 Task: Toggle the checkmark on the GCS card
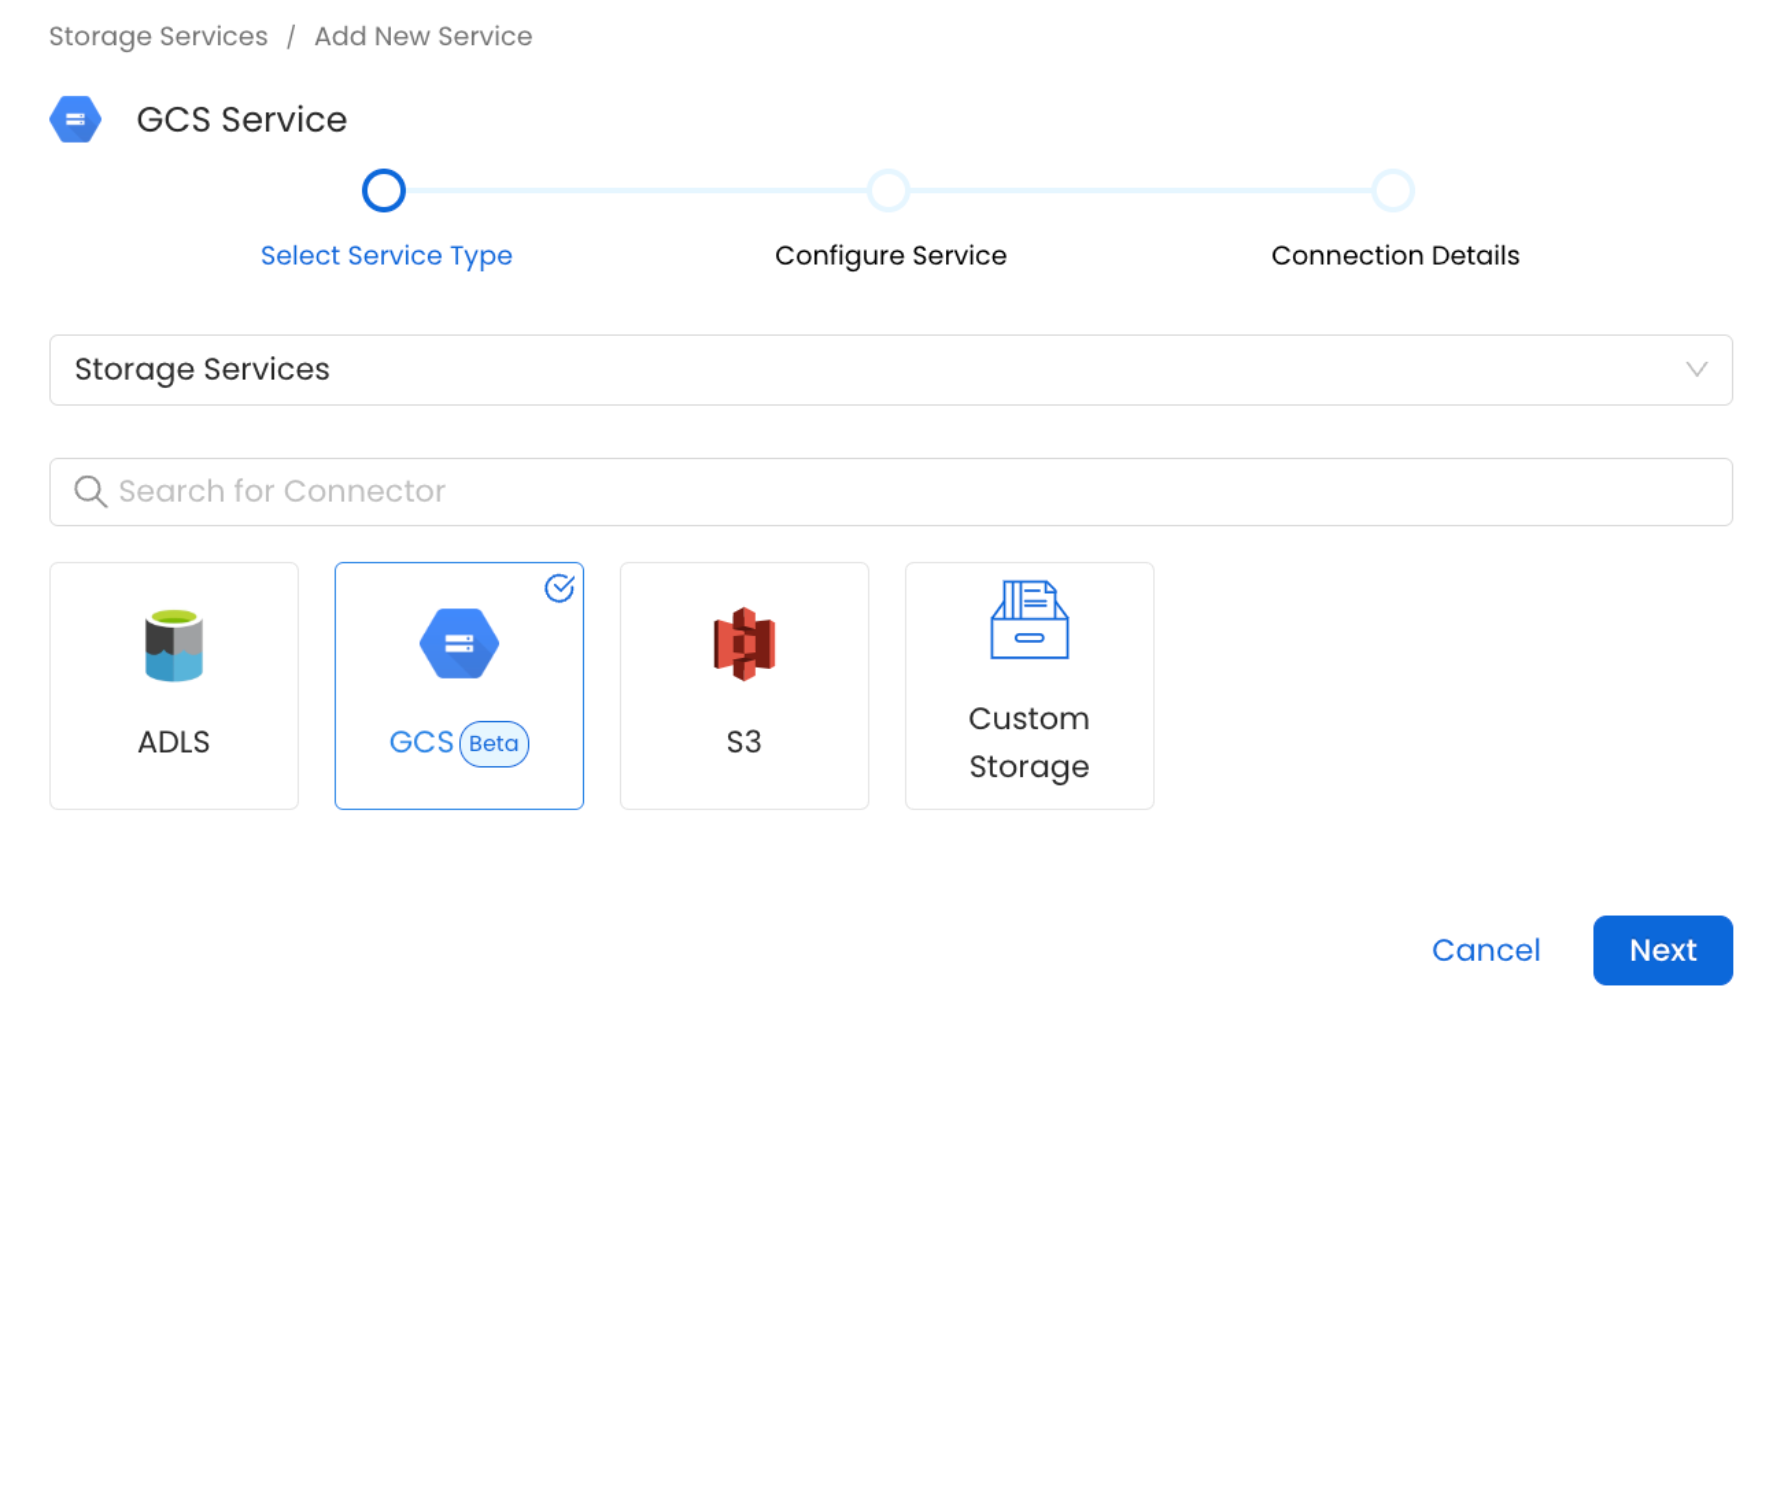pyautogui.click(x=560, y=588)
